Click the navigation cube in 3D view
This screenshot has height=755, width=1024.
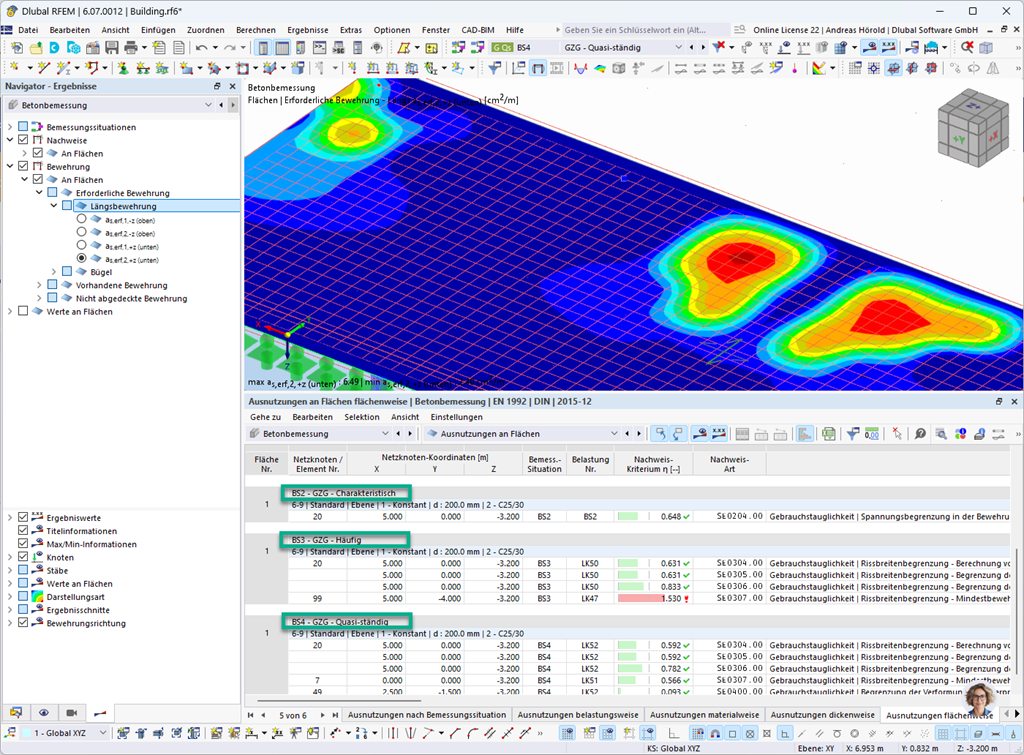point(973,128)
